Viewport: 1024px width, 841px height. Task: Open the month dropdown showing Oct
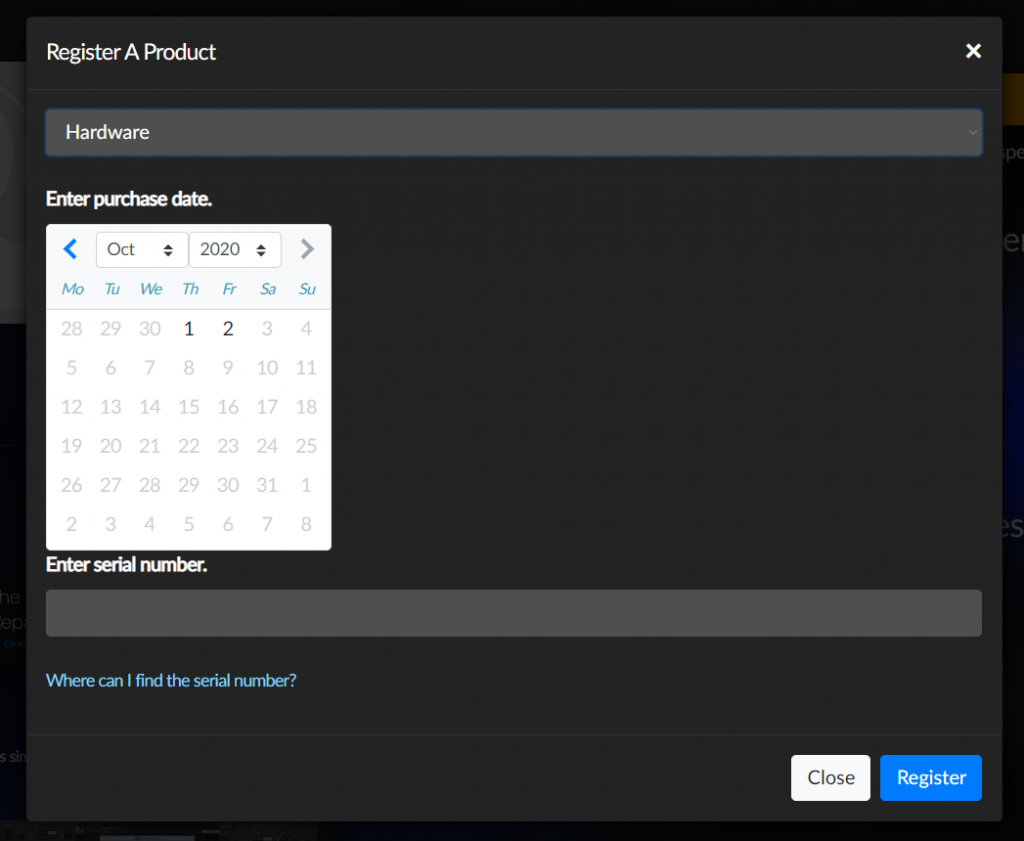coord(141,249)
